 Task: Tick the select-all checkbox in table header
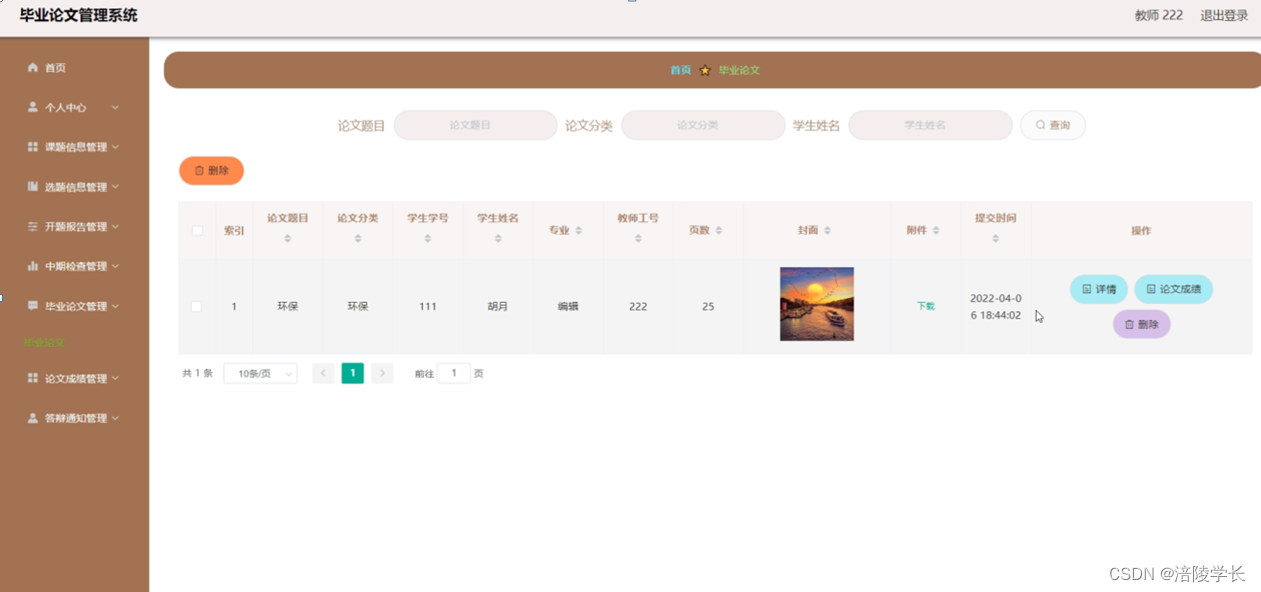point(197,231)
